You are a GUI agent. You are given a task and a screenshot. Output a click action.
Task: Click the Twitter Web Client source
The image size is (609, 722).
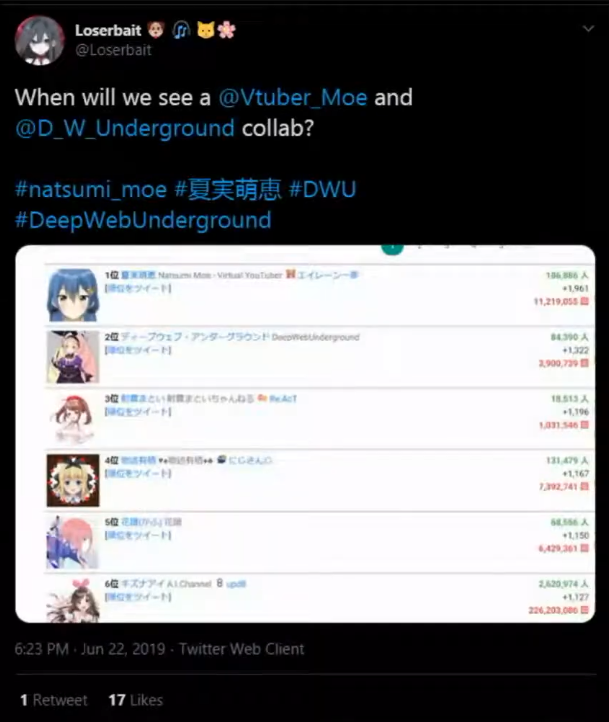[x=242, y=649]
